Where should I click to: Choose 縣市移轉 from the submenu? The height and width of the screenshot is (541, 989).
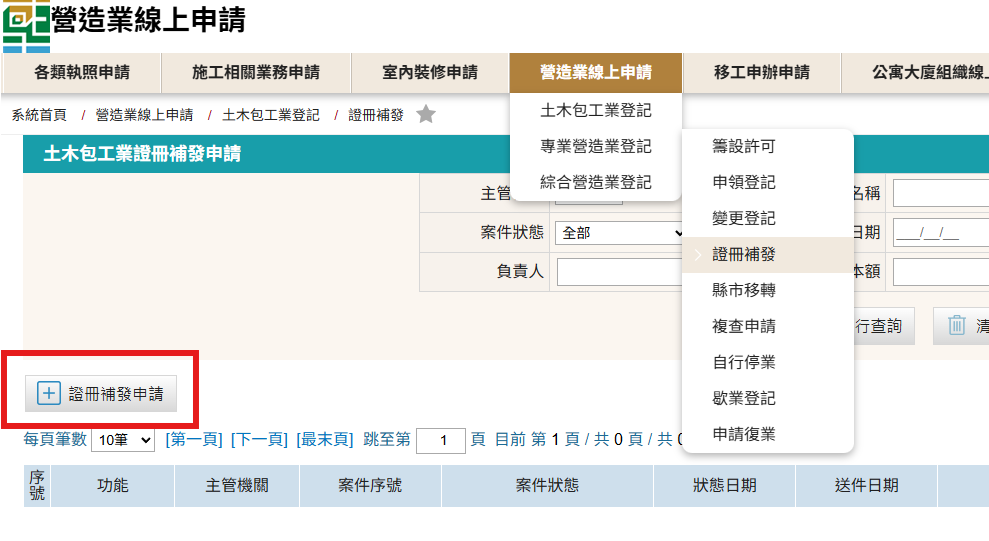click(743, 291)
